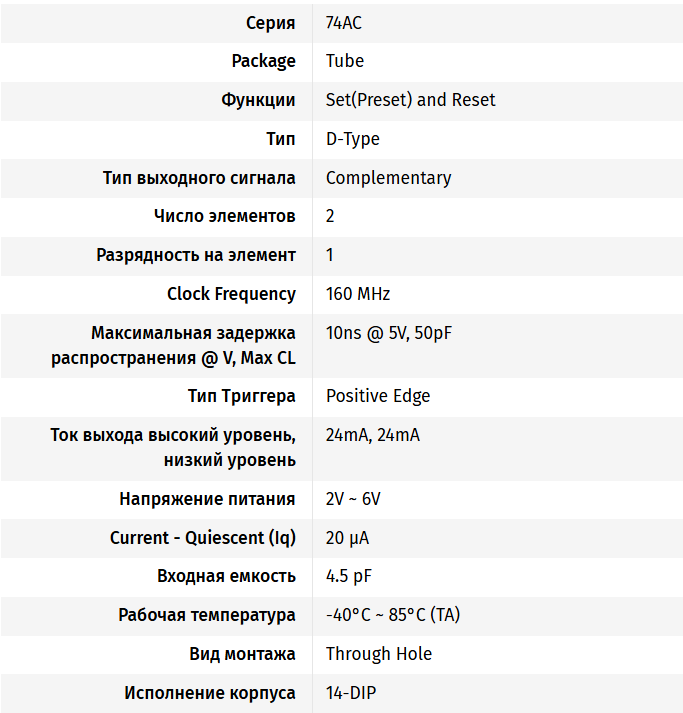Select the Positive Edge trigger value

378,396
